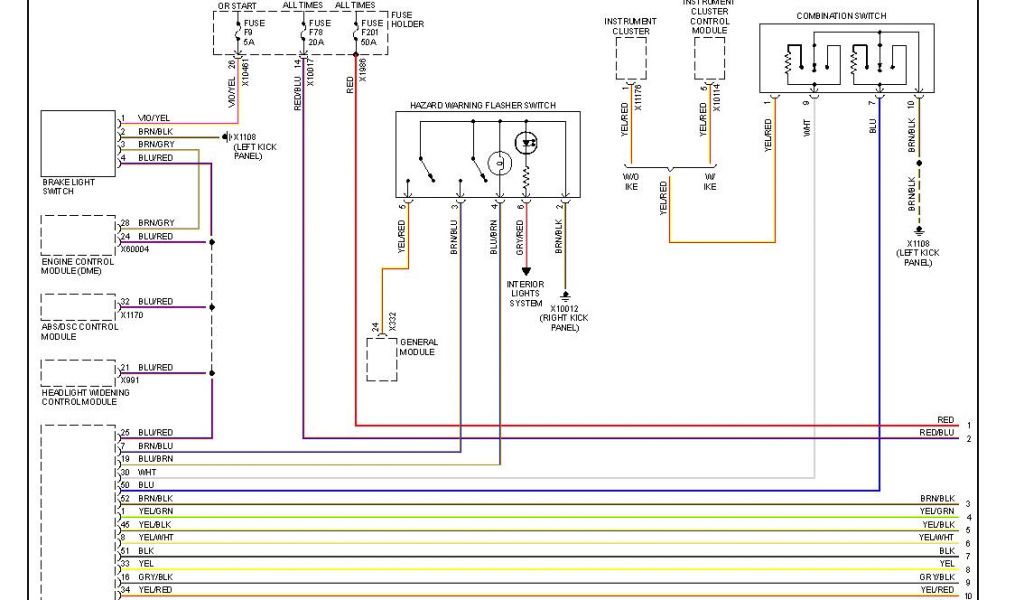This screenshot has height=600, width=1024.
Task: Click ground symbol beside the brake light switch
Action: [227, 136]
